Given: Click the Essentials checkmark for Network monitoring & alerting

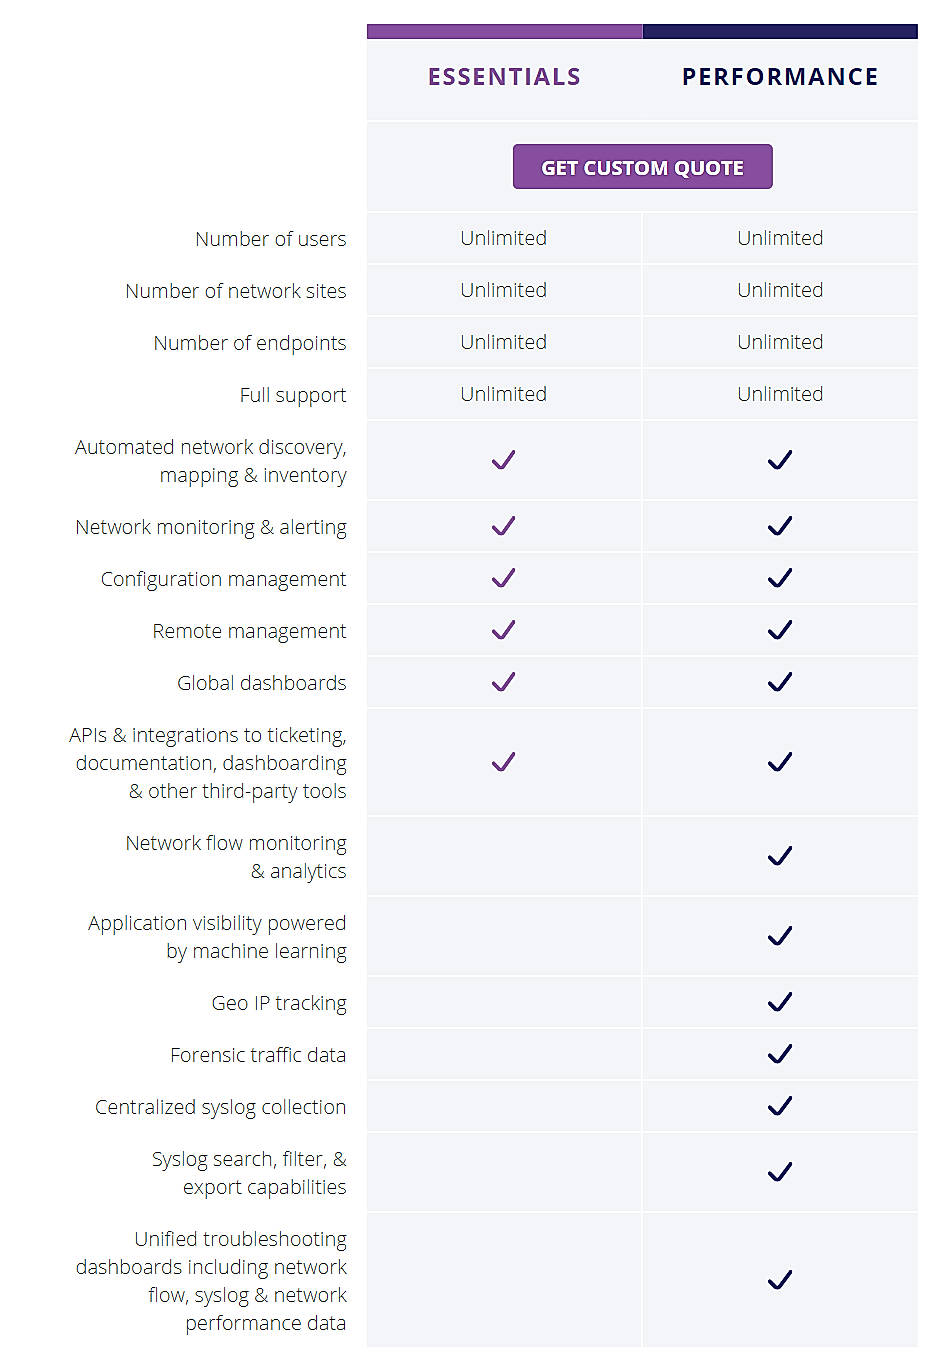Looking at the screenshot, I should [503, 526].
